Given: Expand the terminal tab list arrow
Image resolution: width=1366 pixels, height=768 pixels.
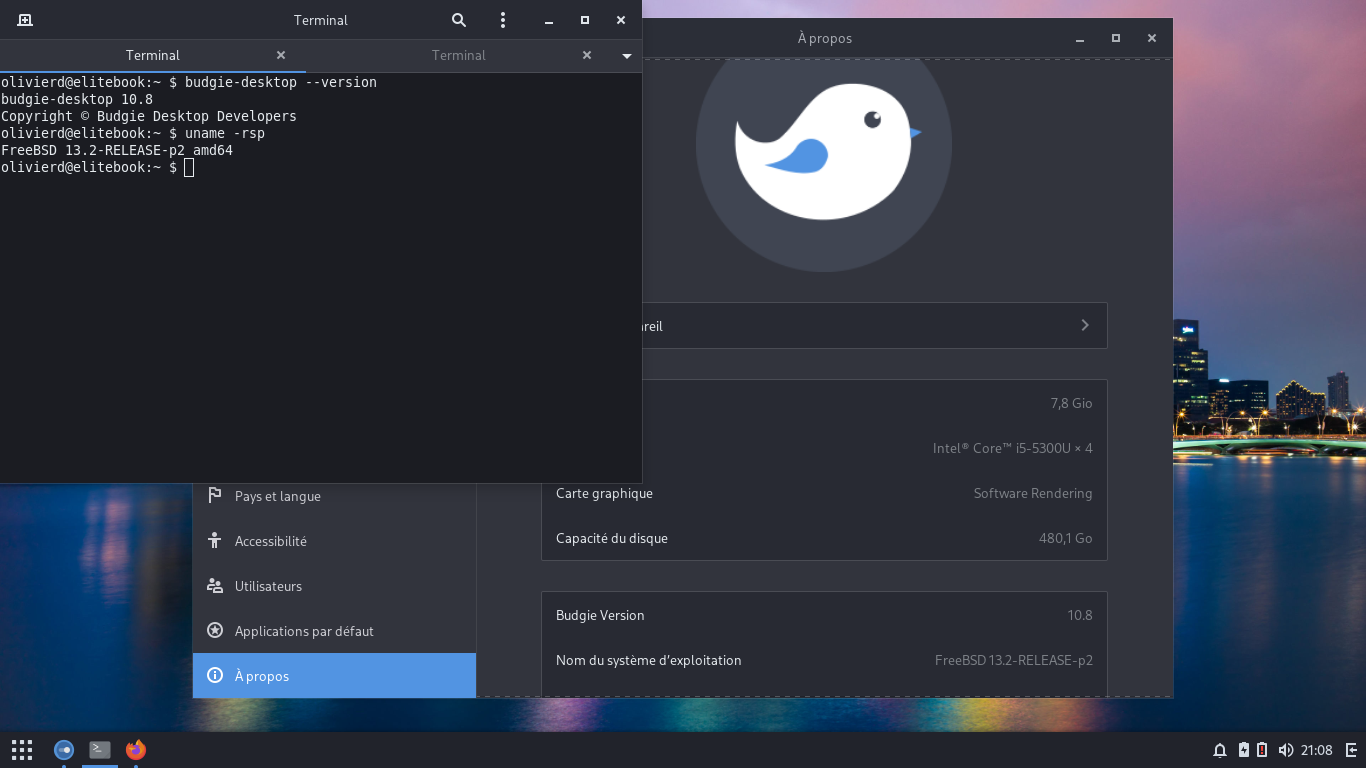Looking at the screenshot, I should (x=627, y=56).
